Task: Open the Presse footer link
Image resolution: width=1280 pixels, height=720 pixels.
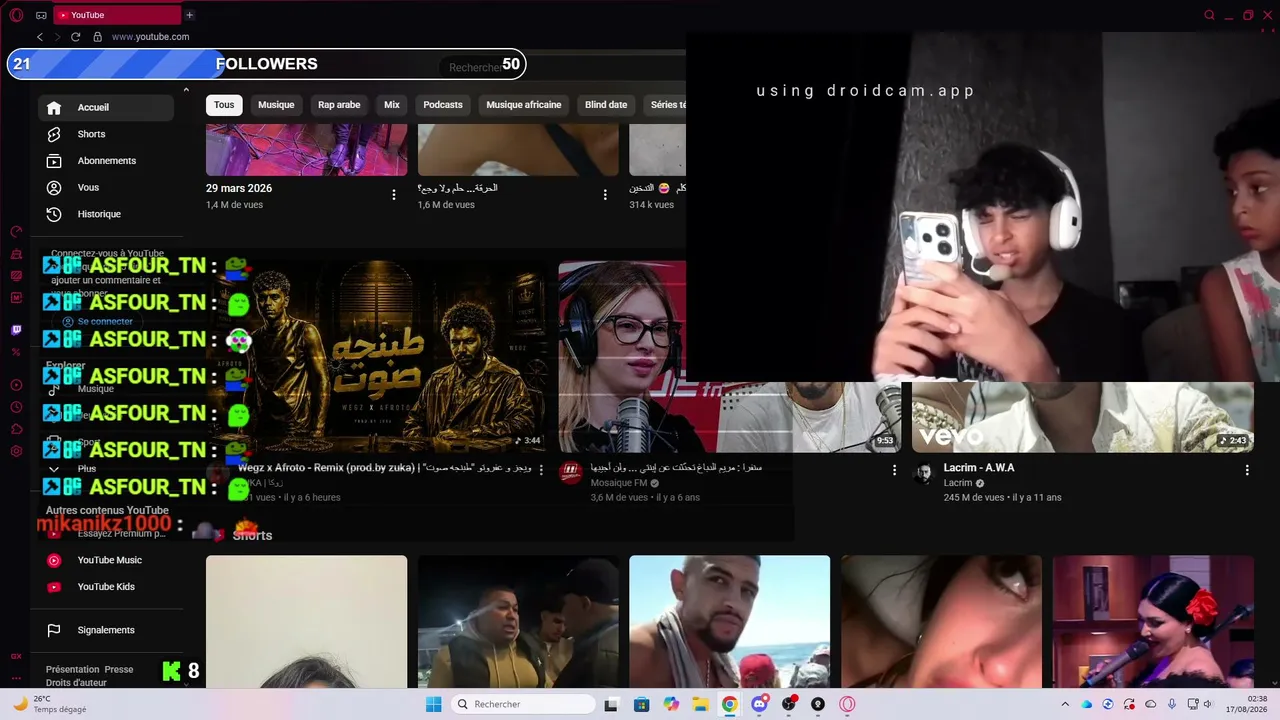Action: pyautogui.click(x=119, y=669)
